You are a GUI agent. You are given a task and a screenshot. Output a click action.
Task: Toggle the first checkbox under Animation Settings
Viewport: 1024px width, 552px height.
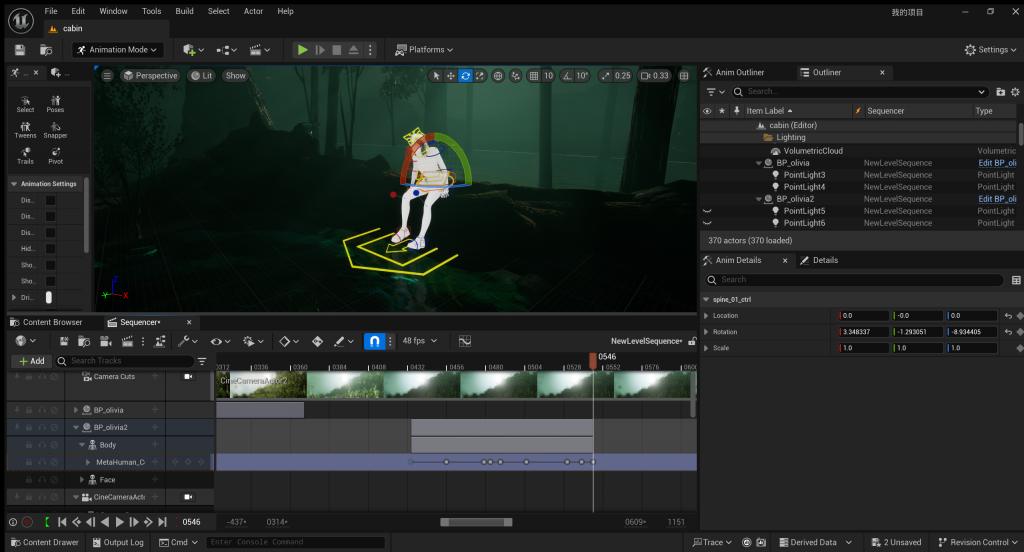click(x=50, y=200)
